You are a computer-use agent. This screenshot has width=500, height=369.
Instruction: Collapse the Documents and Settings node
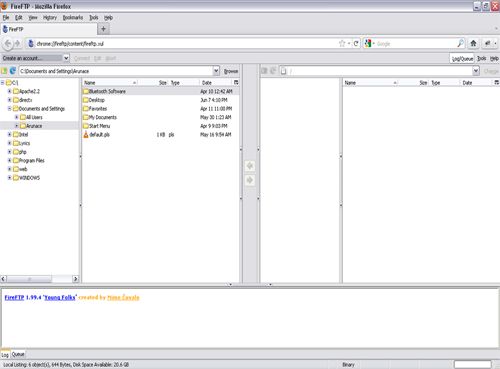(10, 108)
